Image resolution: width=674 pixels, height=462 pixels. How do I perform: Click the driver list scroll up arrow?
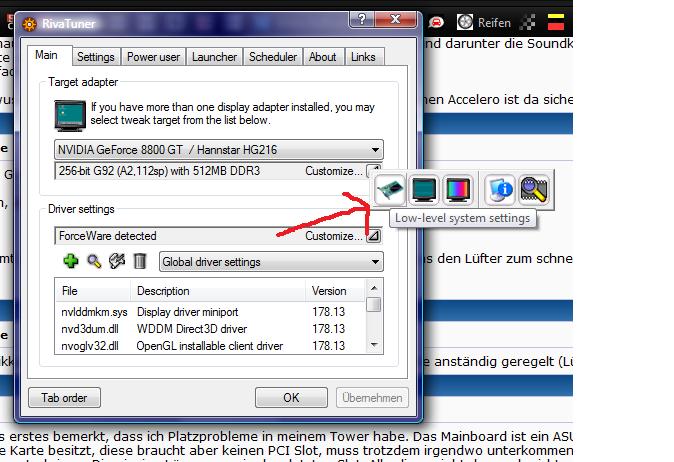tap(374, 288)
